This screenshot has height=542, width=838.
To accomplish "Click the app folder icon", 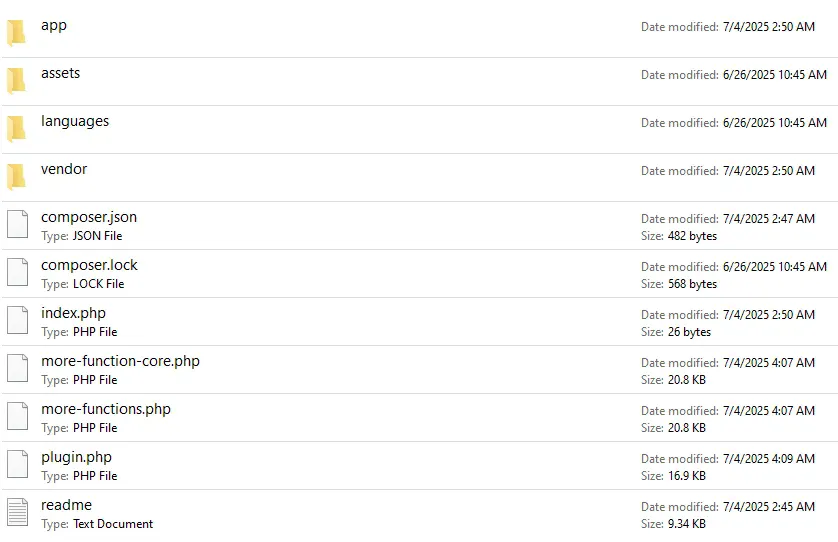I will pyautogui.click(x=17, y=32).
